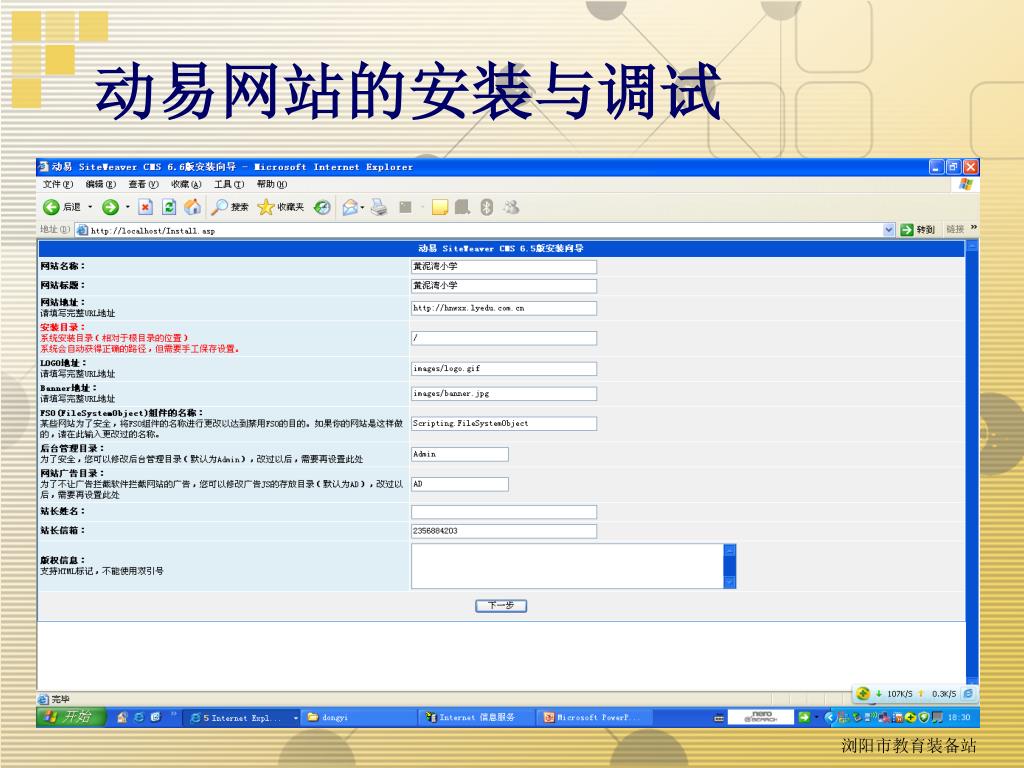Screen dimensions: 1024x768
Task: Open the Mail button dropdown arrow
Action: 362,208
